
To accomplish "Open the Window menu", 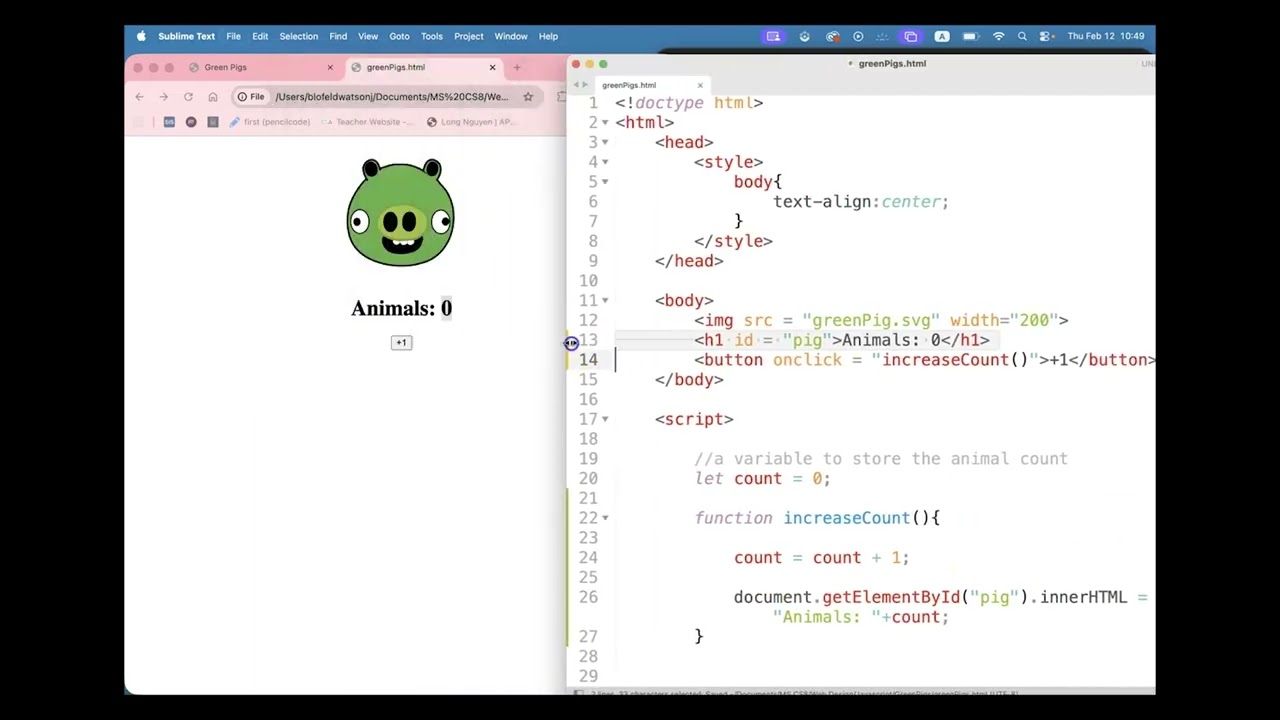I will coord(510,36).
